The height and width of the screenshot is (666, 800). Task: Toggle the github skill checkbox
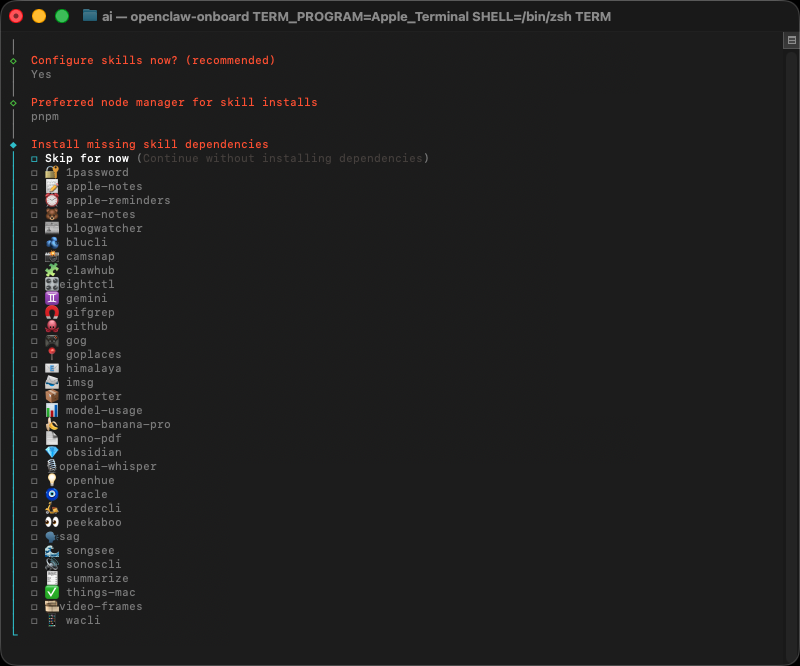tap(34, 327)
